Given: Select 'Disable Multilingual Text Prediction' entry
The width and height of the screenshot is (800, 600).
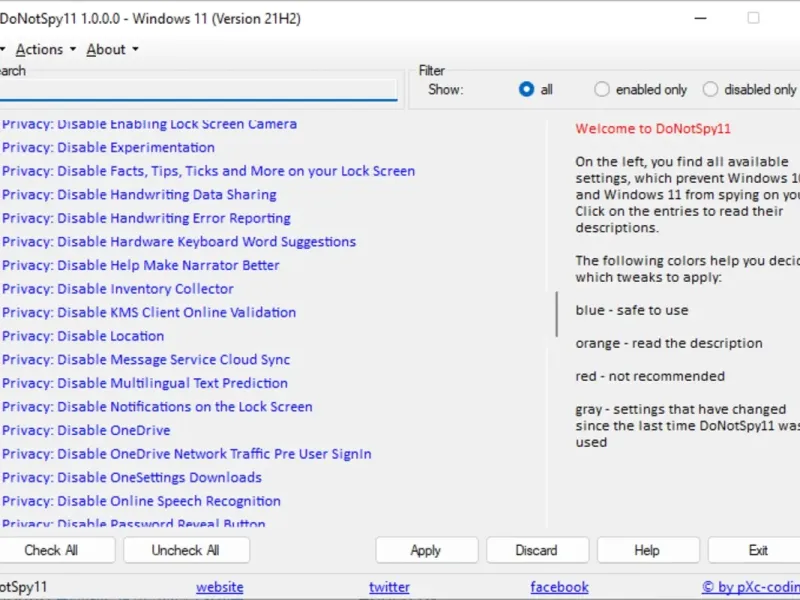Looking at the screenshot, I should pyautogui.click(x=144, y=383).
